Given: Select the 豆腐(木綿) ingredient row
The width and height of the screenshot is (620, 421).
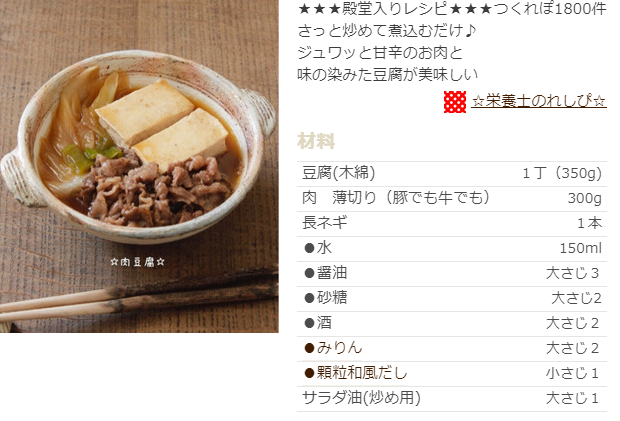Looking at the screenshot, I should (452, 174).
